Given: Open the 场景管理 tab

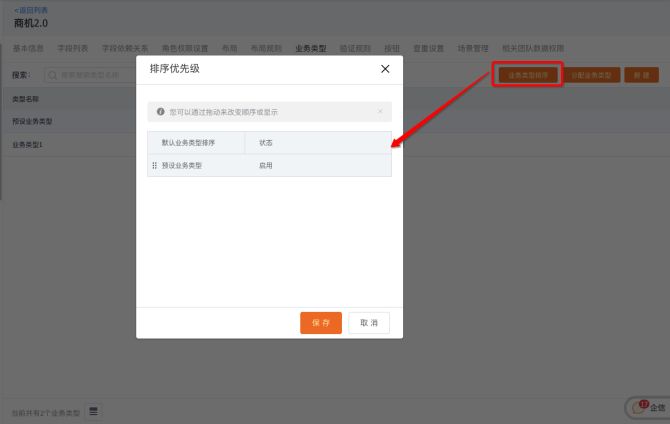Looking at the screenshot, I should tap(473, 48).
